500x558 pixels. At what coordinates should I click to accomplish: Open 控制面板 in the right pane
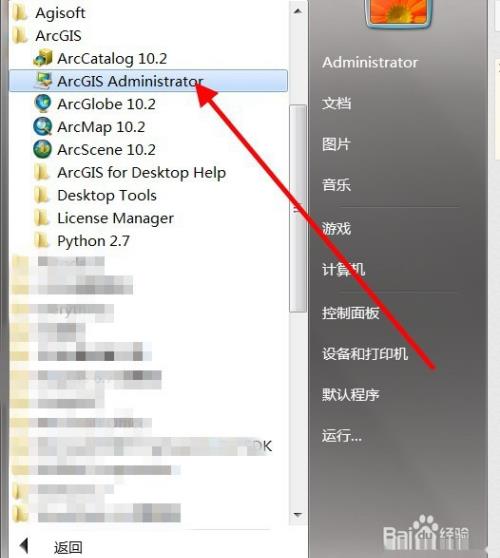tap(351, 313)
